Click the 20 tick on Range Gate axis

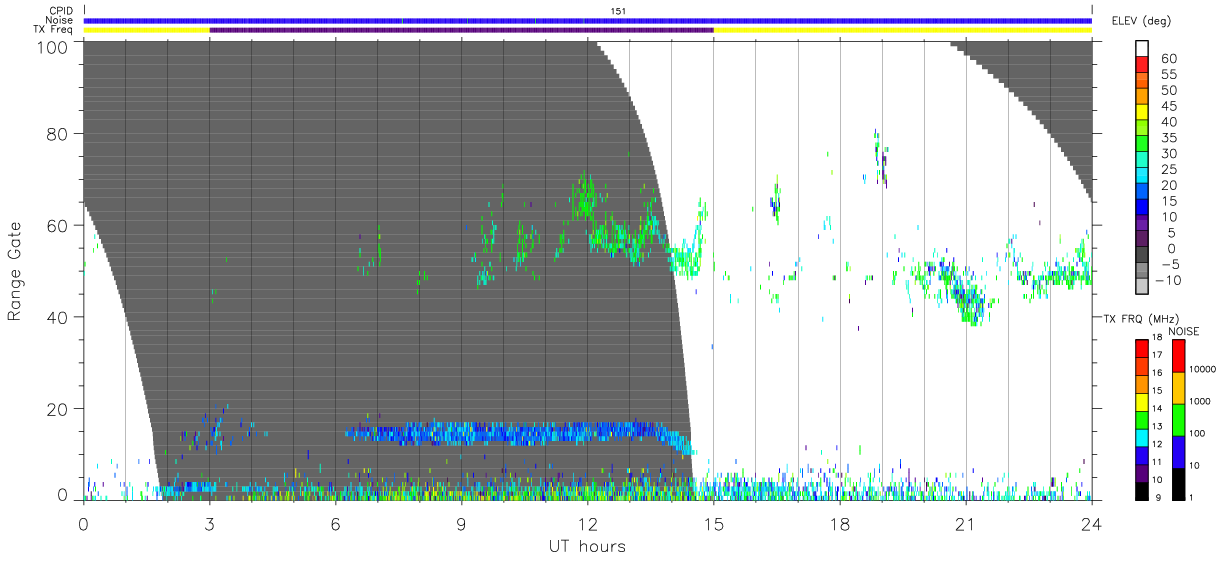click(x=59, y=409)
